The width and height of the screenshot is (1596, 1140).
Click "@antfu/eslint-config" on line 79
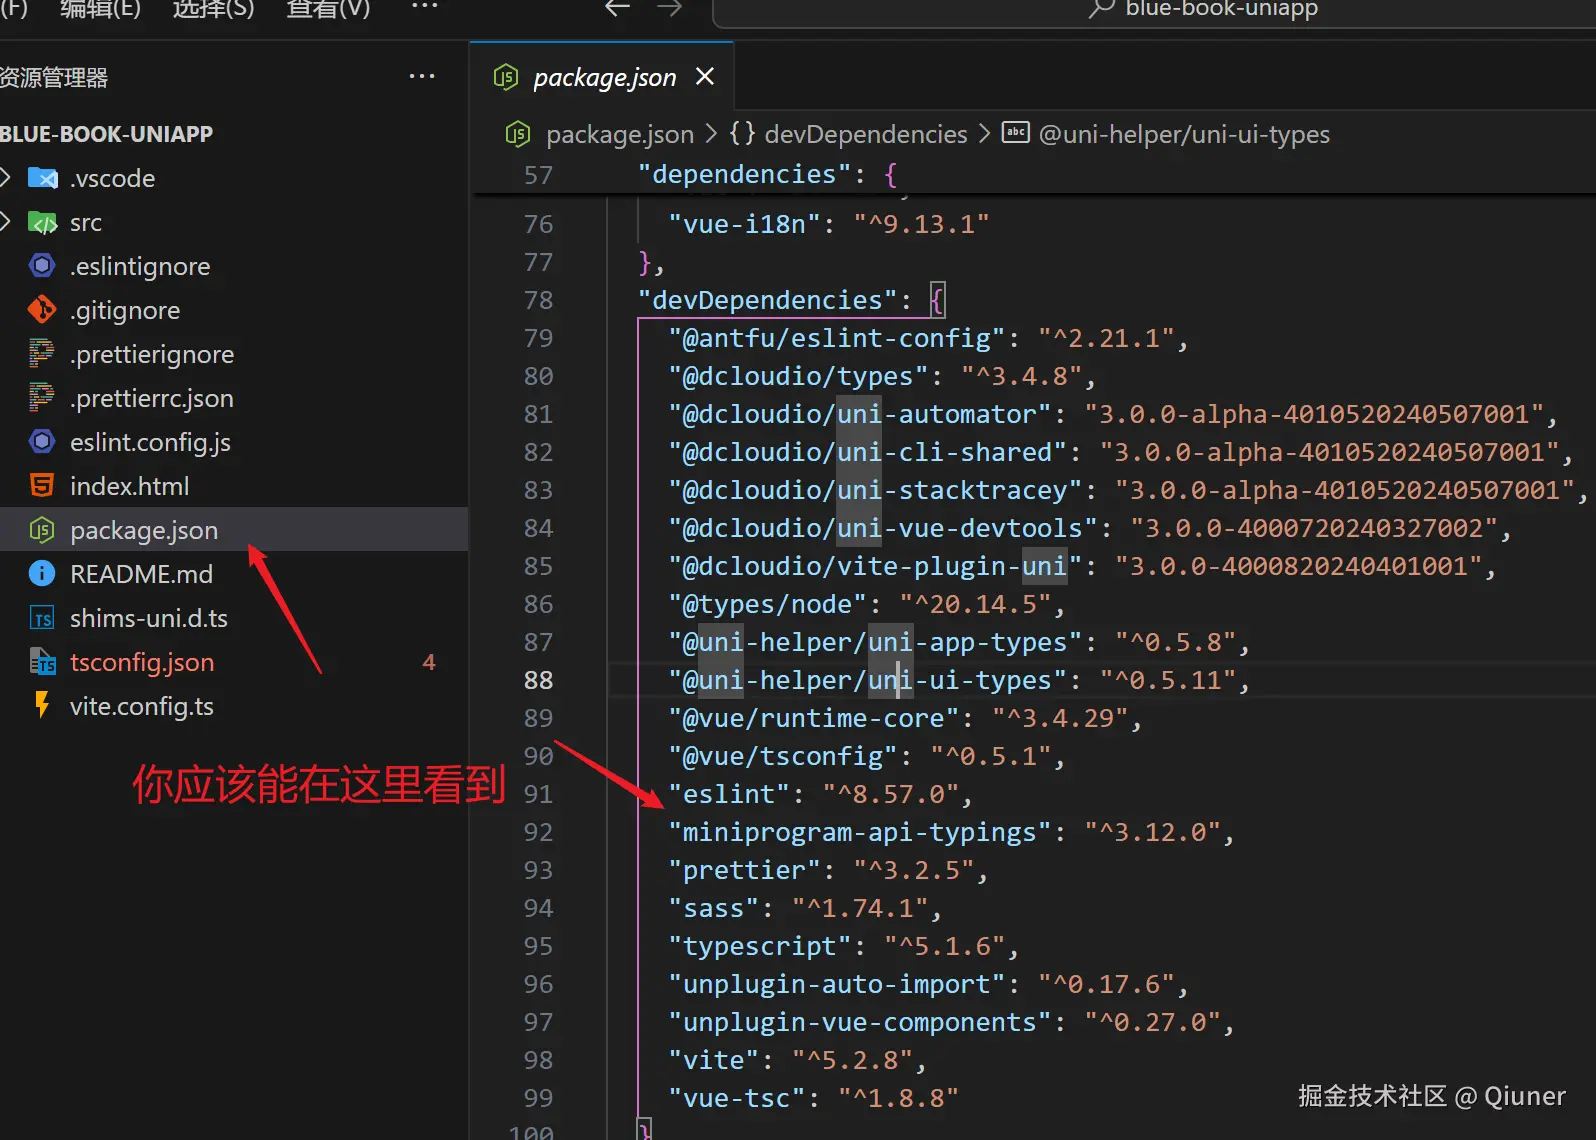pyautogui.click(x=837, y=338)
